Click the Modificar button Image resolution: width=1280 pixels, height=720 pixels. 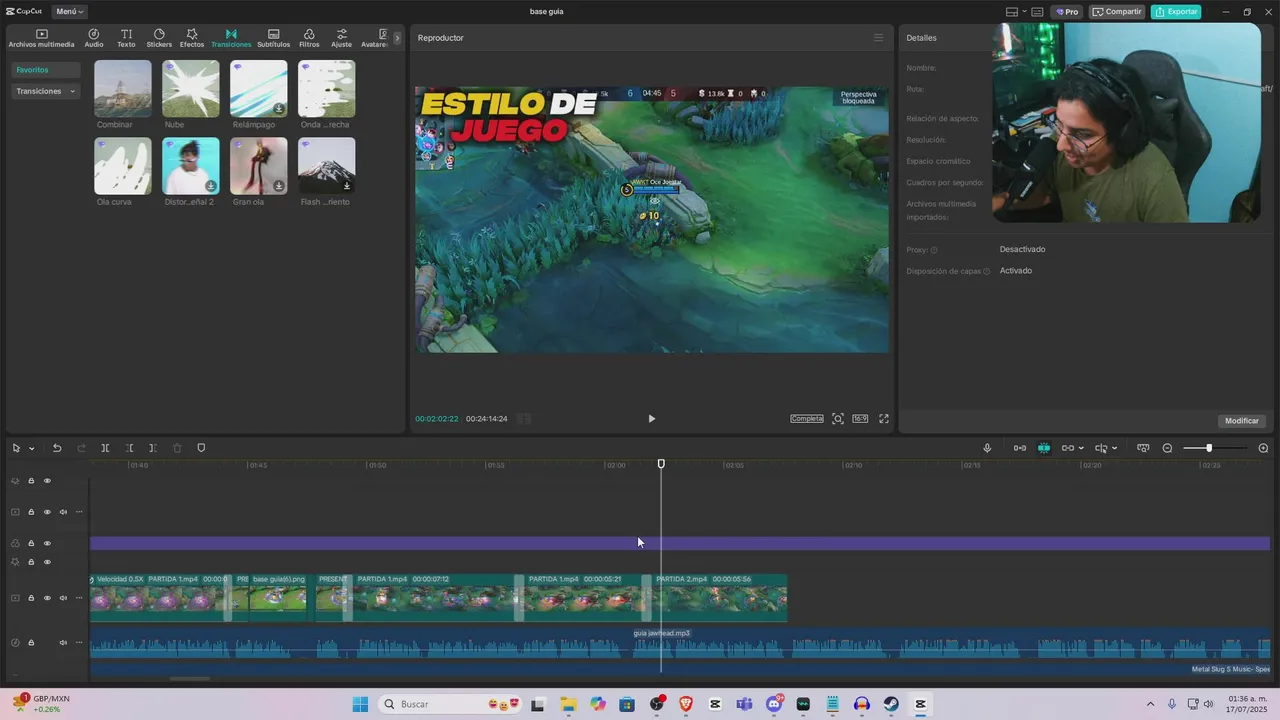(1242, 421)
